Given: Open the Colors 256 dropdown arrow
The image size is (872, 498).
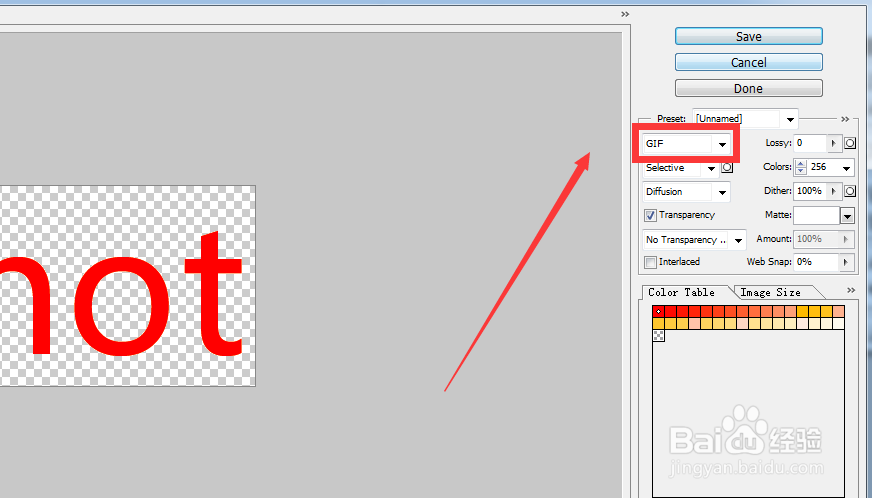Looking at the screenshot, I should [x=846, y=168].
